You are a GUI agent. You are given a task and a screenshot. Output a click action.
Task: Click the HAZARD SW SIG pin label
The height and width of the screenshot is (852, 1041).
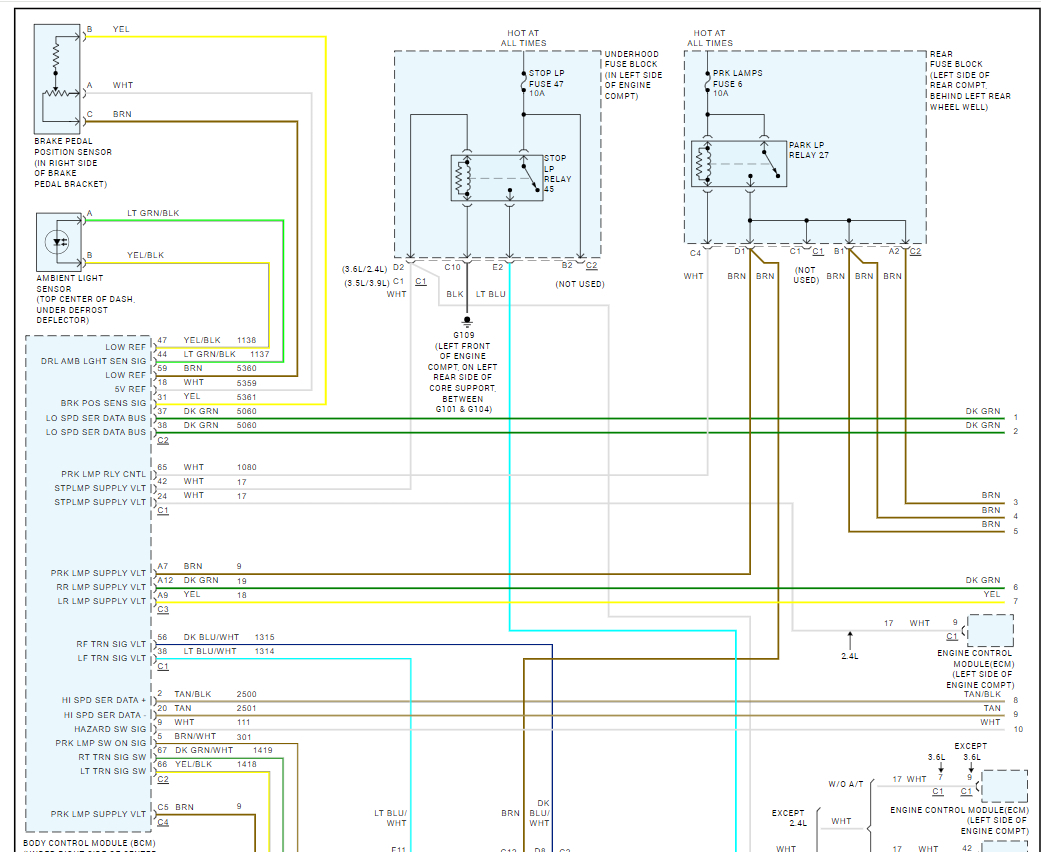(x=106, y=730)
